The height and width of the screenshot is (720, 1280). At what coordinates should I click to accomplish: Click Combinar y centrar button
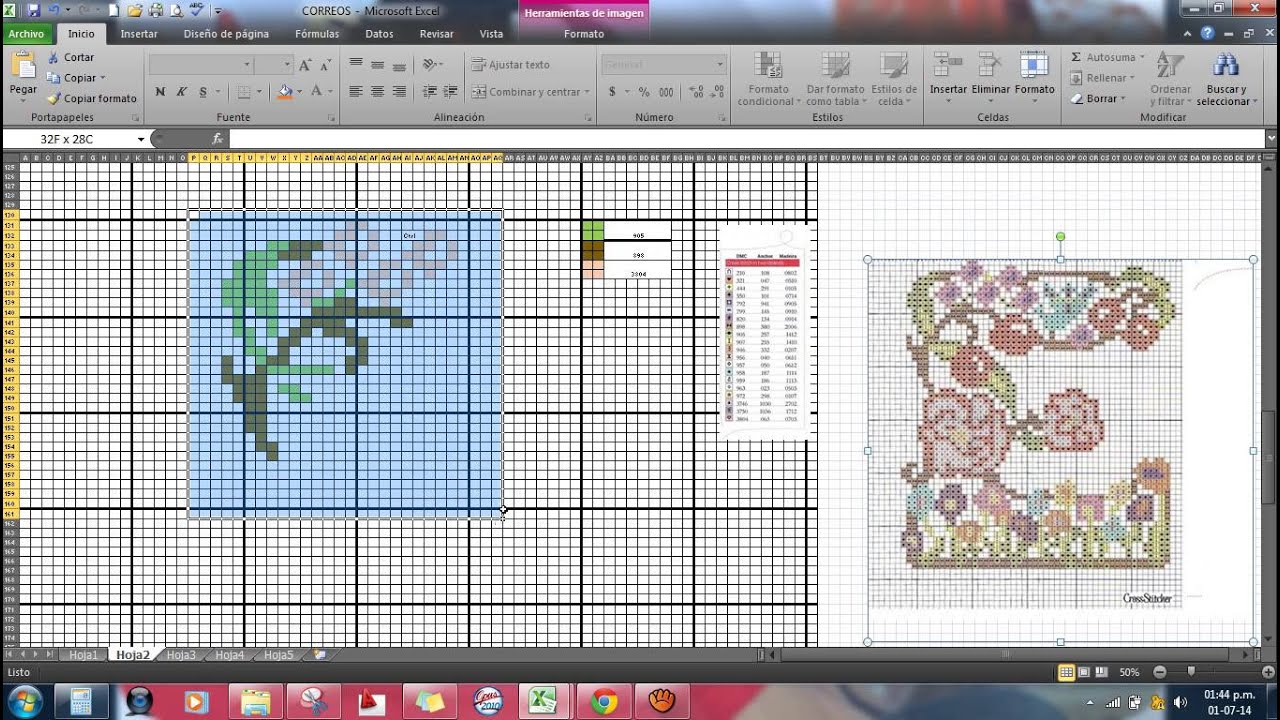(530, 92)
